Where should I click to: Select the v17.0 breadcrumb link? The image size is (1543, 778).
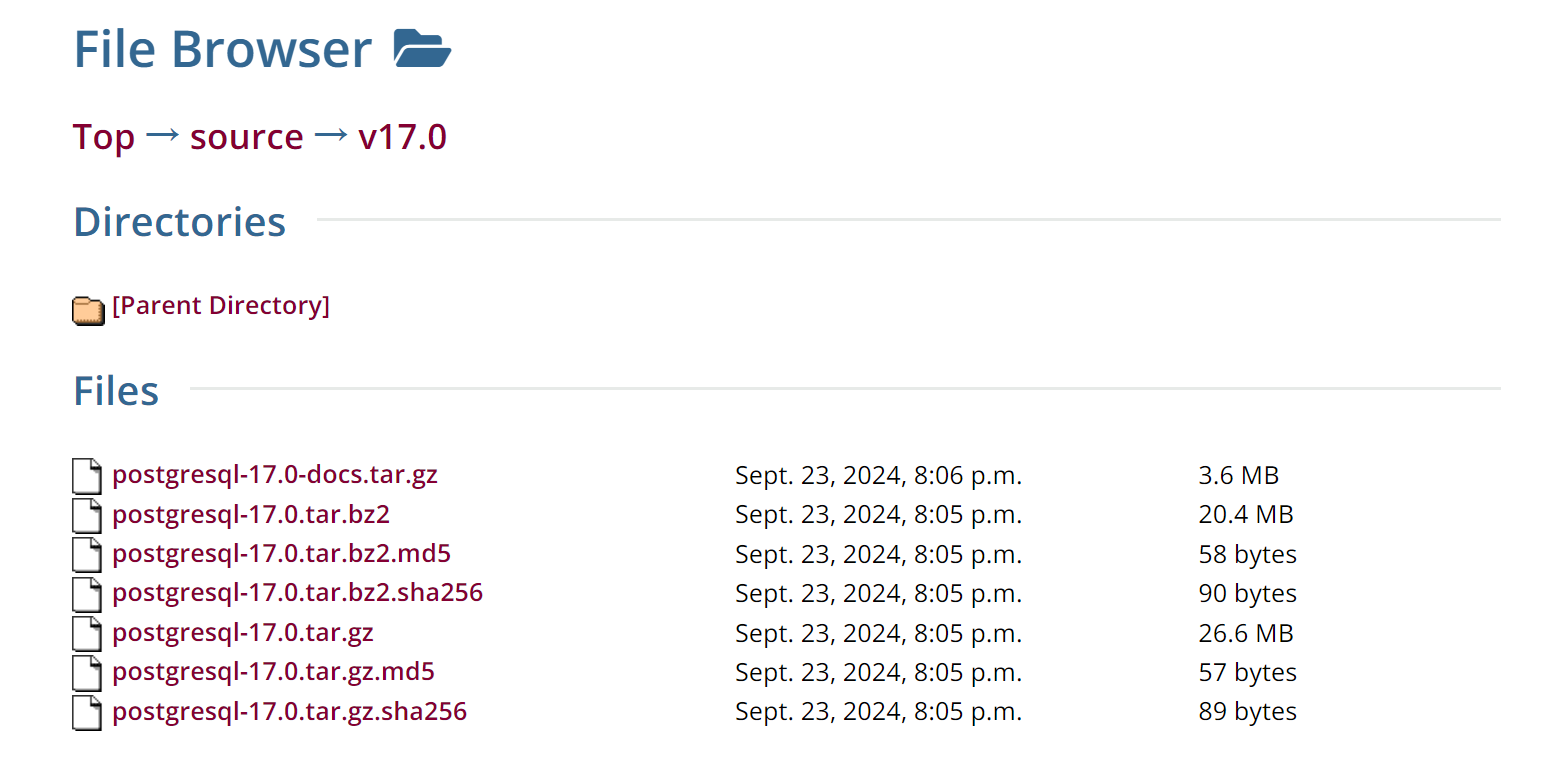coord(402,137)
